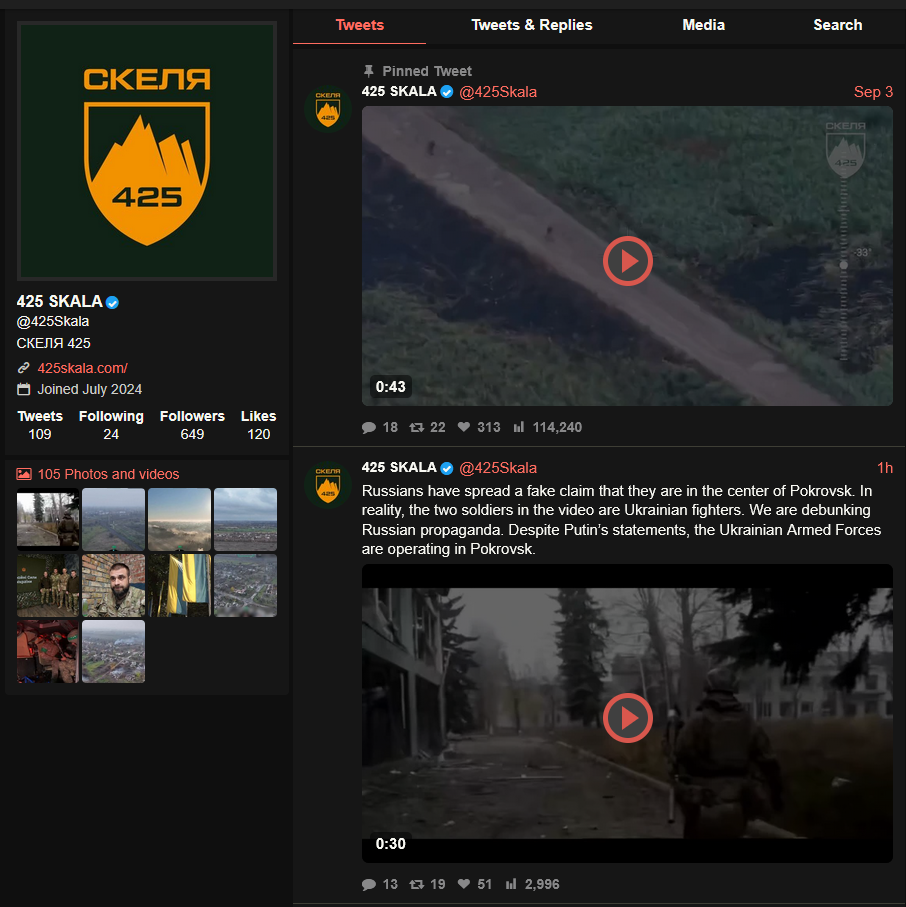This screenshot has height=907, width=906.
Task: Go to the Search tab
Action: pyautogui.click(x=837, y=25)
